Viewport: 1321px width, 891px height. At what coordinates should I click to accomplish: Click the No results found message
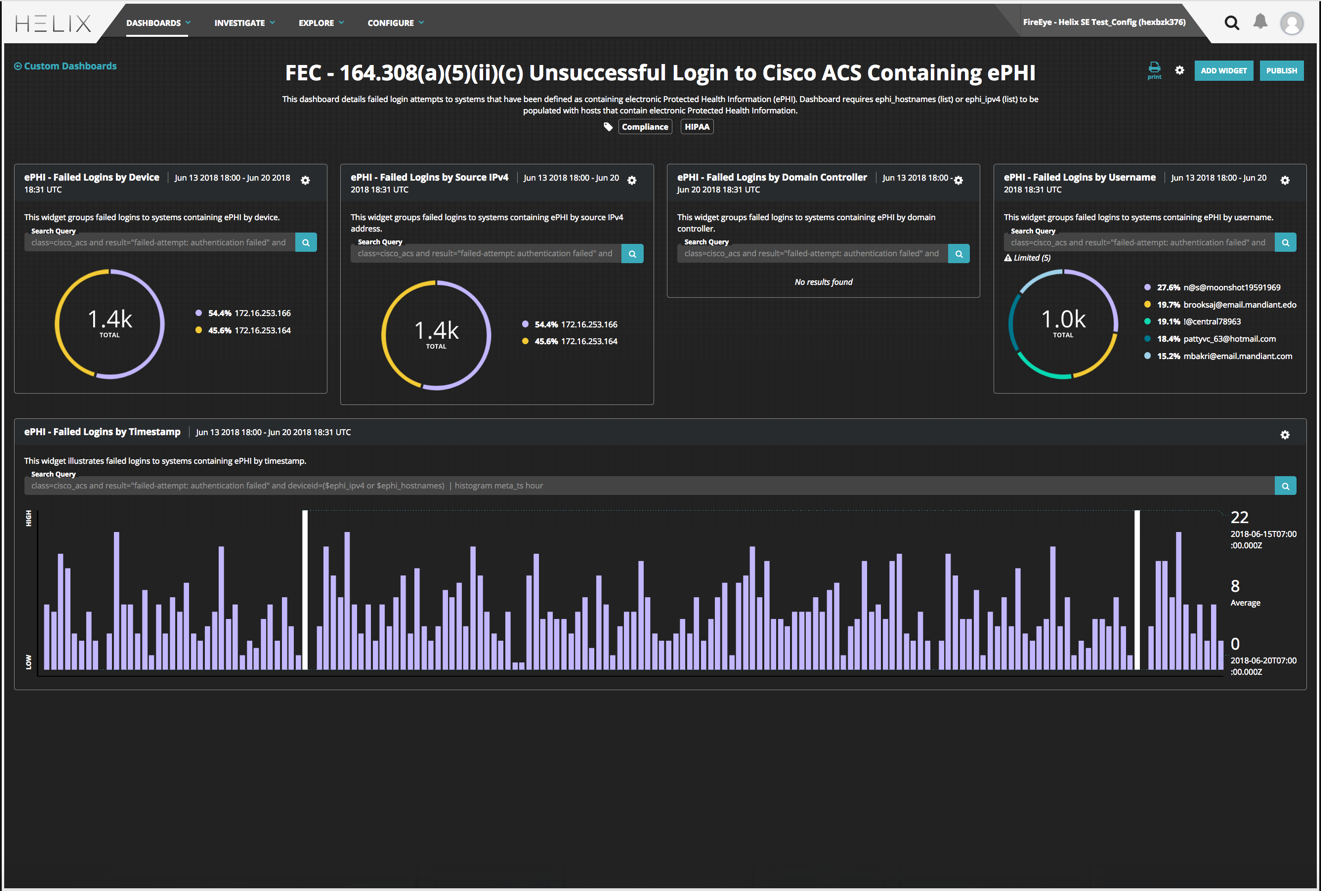point(823,282)
